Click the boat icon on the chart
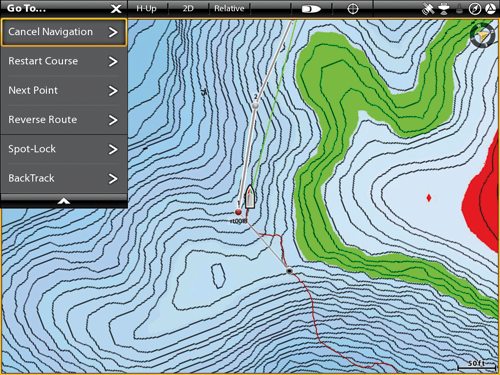 click(x=250, y=197)
